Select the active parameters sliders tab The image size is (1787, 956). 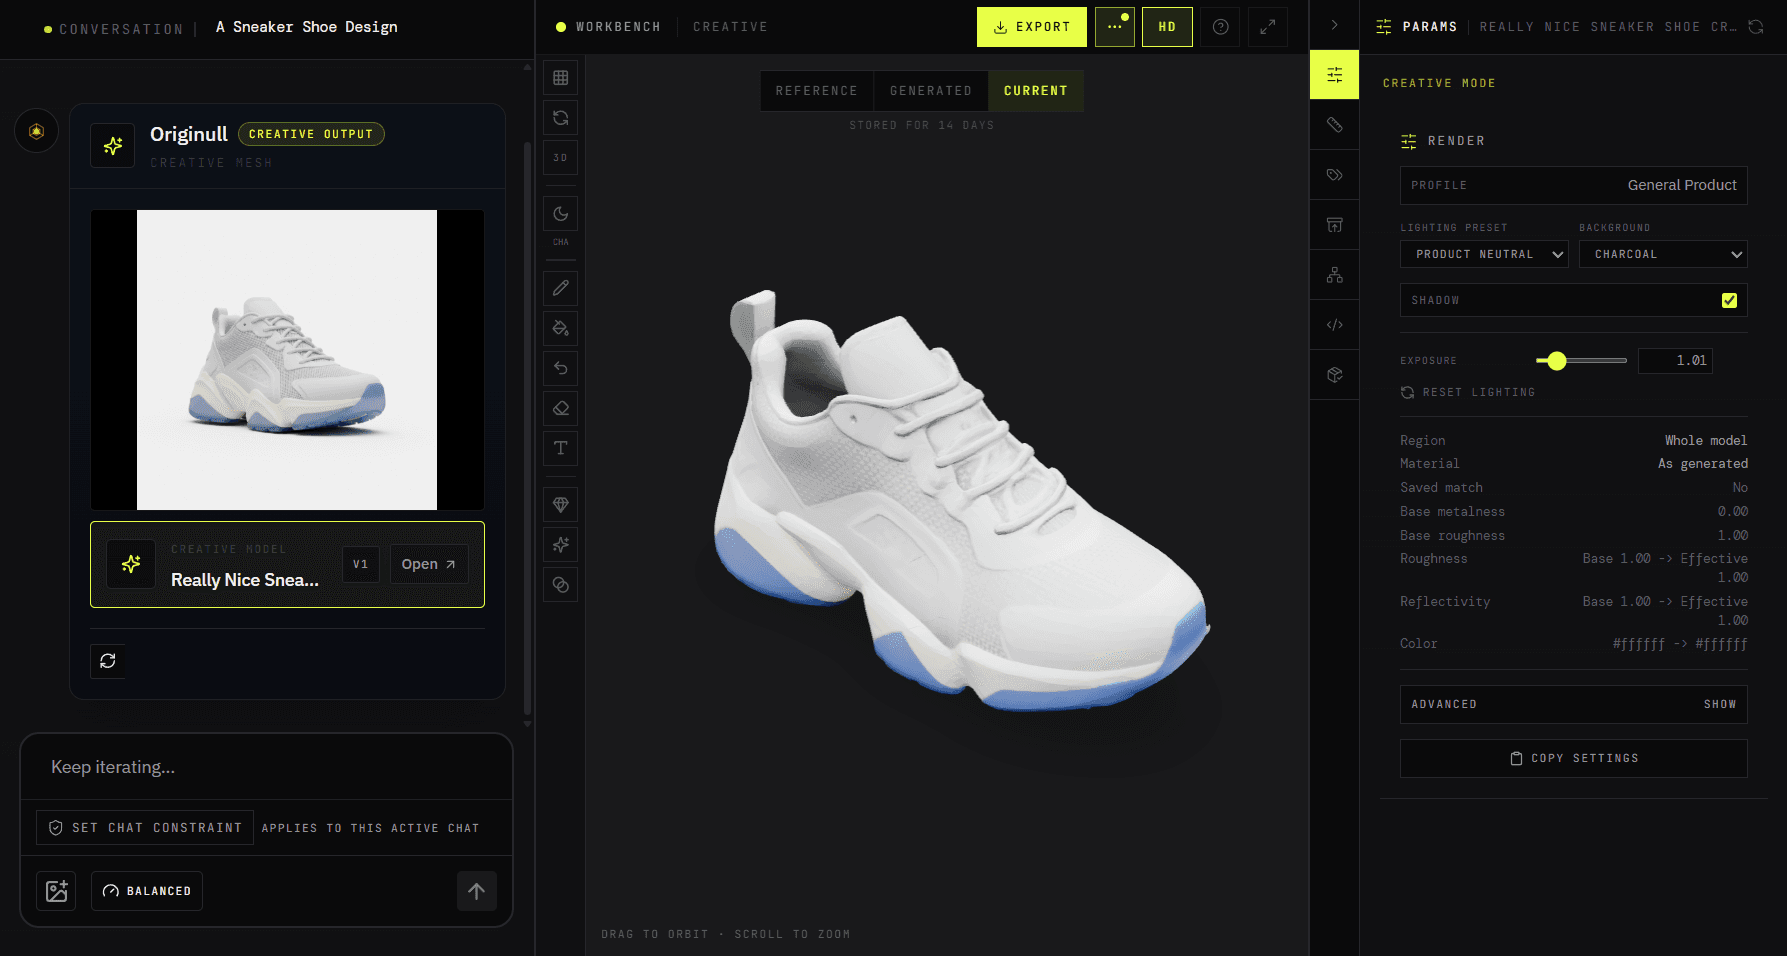click(1334, 75)
